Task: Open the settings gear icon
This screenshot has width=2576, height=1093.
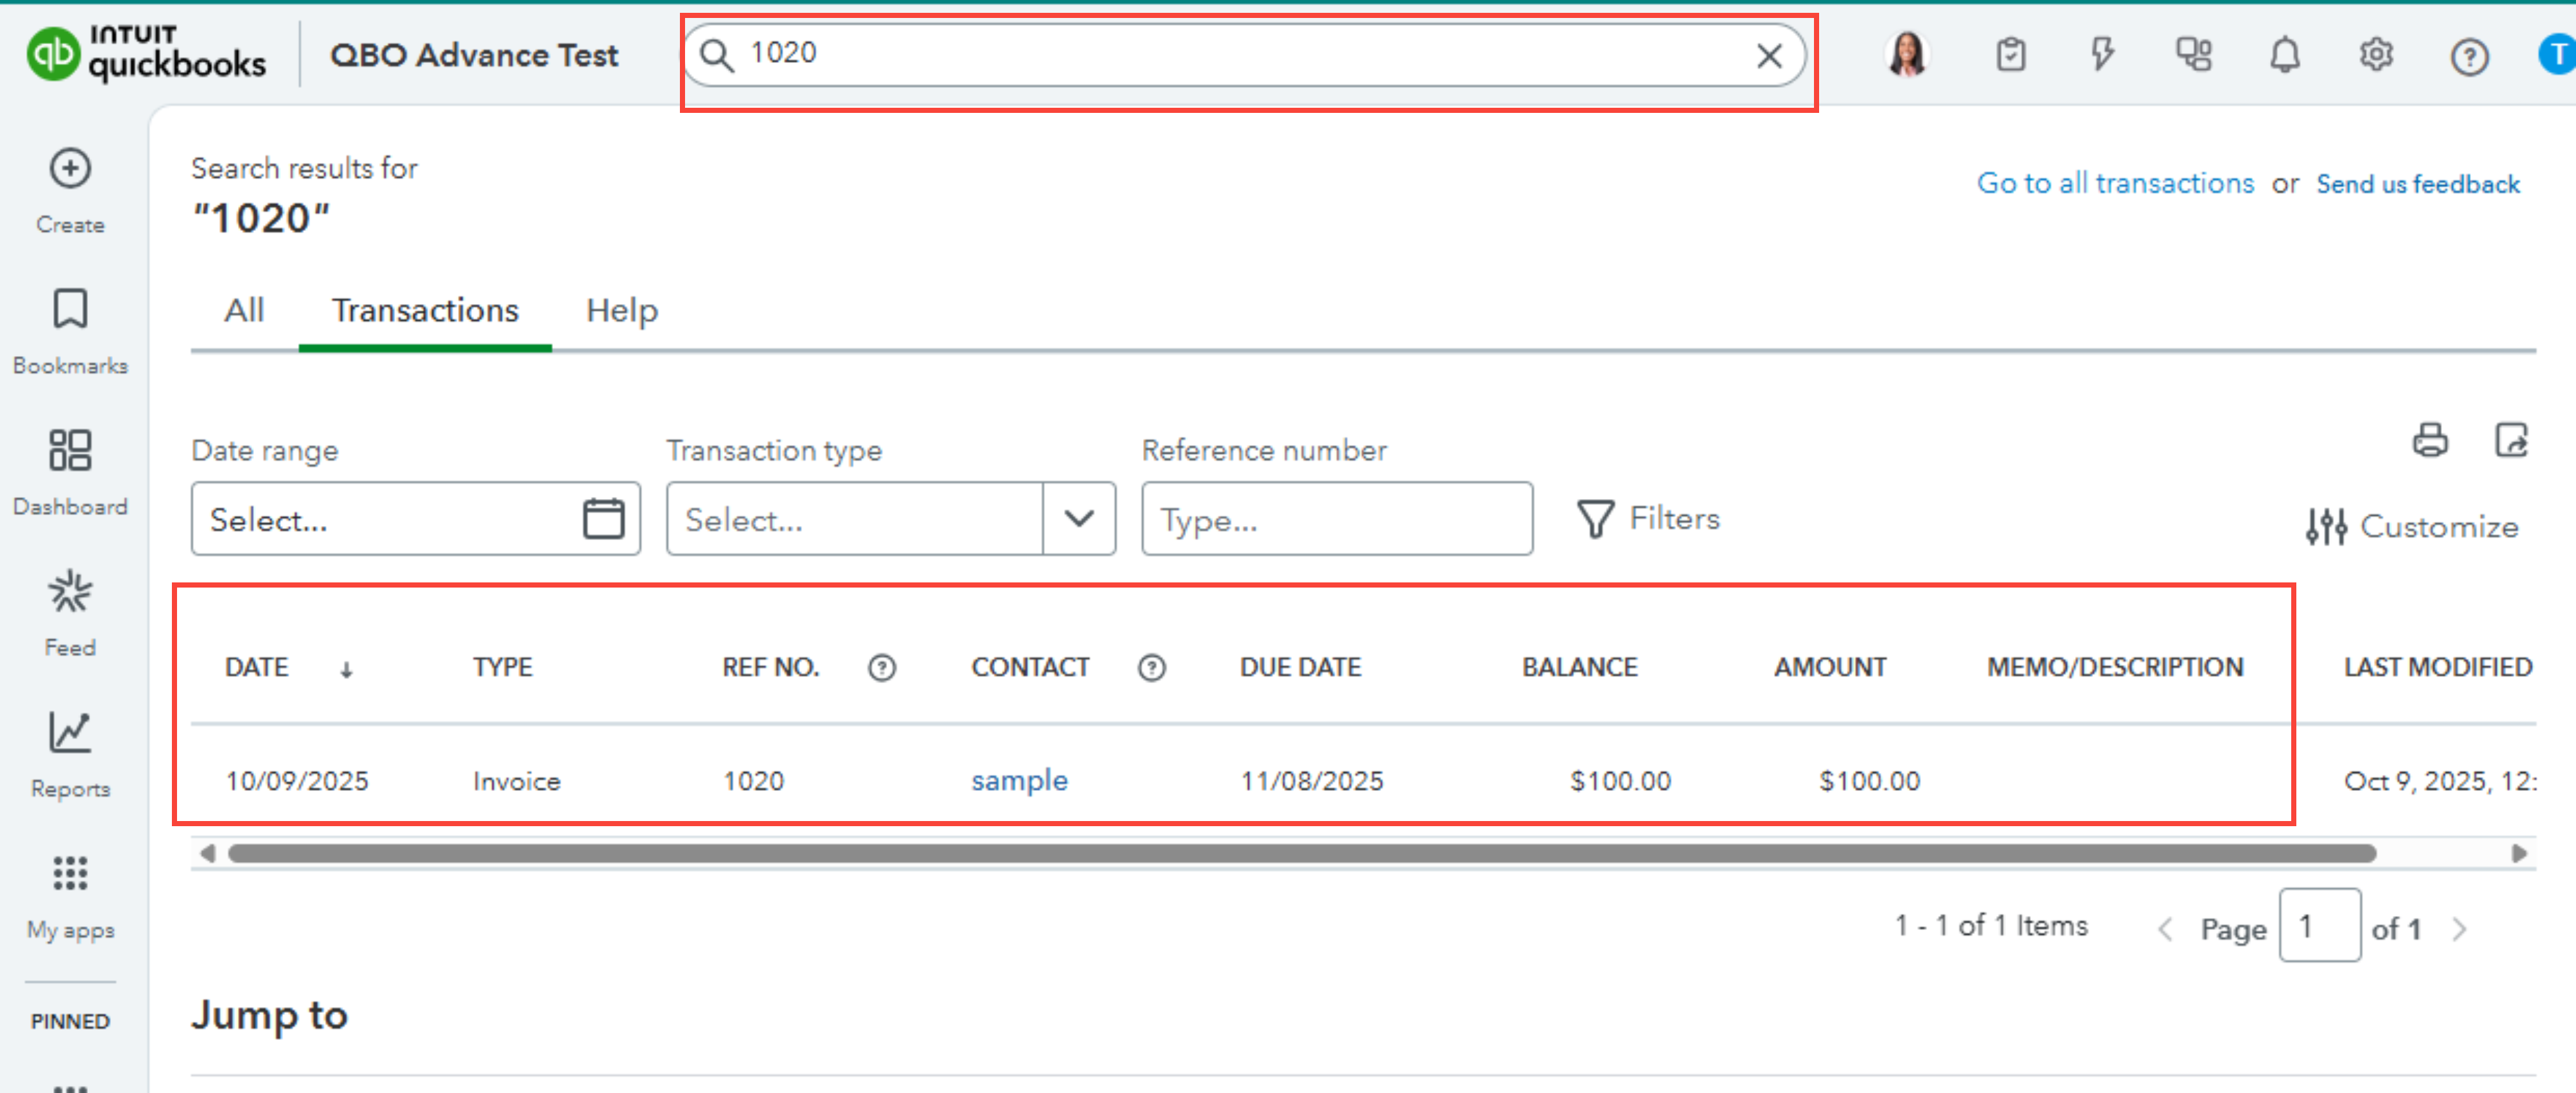Action: click(2376, 55)
